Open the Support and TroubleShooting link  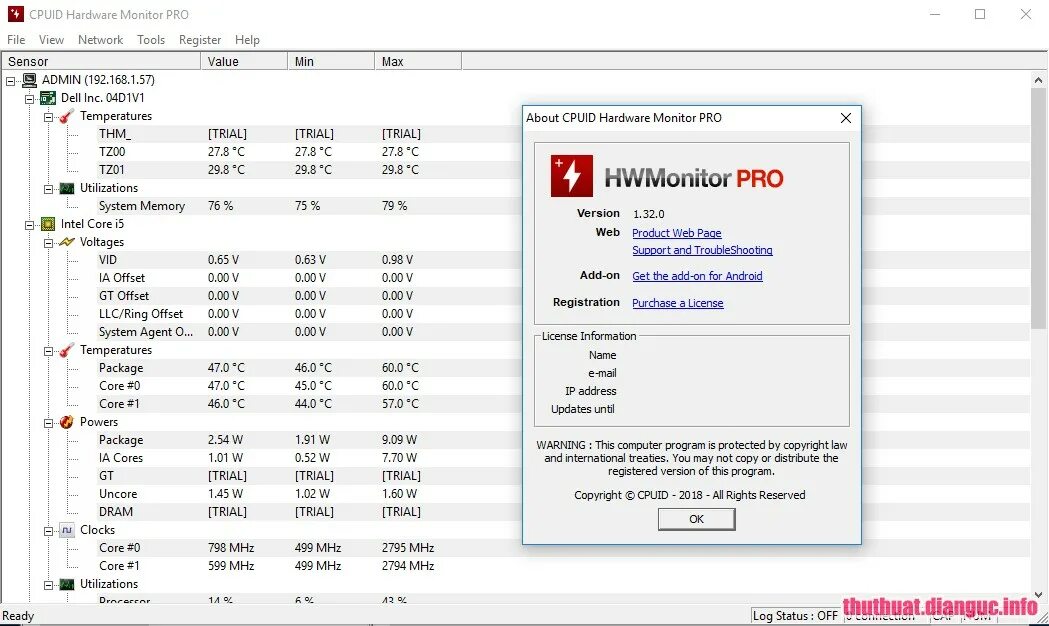pyautogui.click(x=702, y=250)
